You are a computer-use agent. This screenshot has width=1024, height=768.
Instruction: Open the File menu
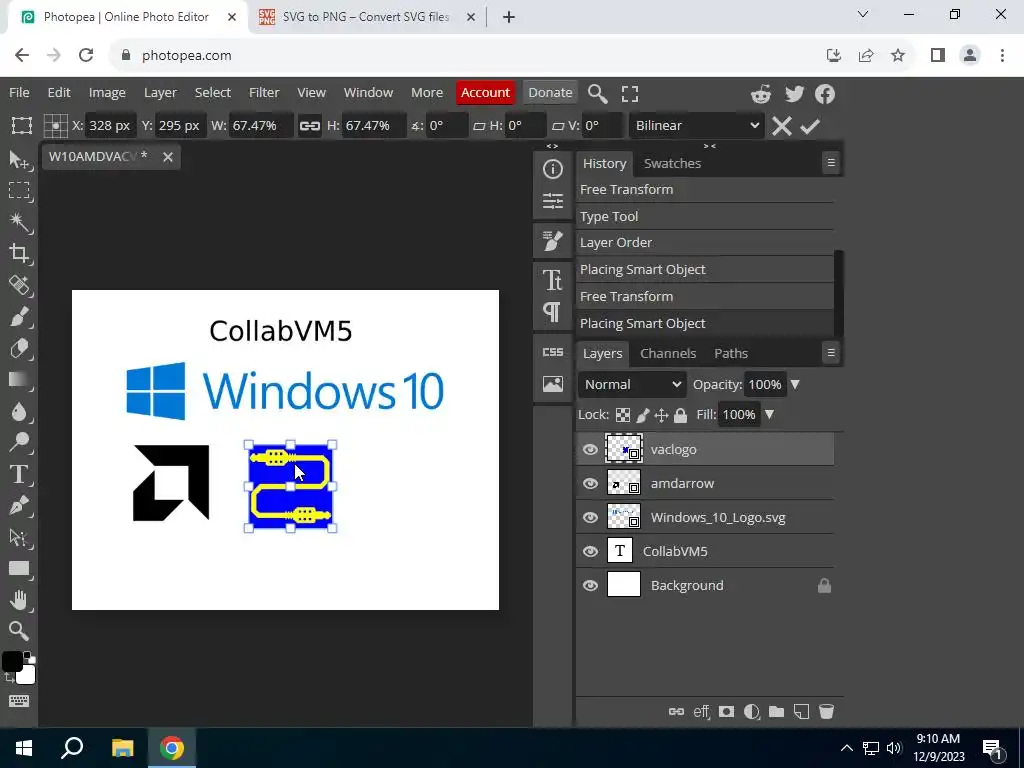coord(19,93)
